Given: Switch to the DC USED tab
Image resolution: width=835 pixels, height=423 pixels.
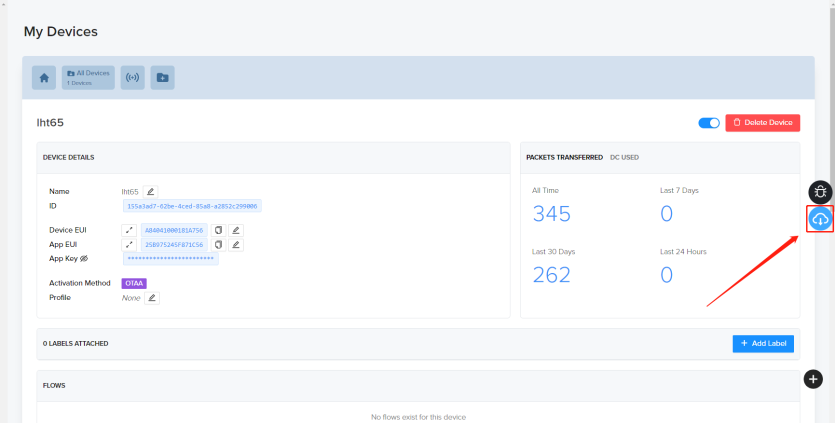Looking at the screenshot, I should tap(624, 158).
